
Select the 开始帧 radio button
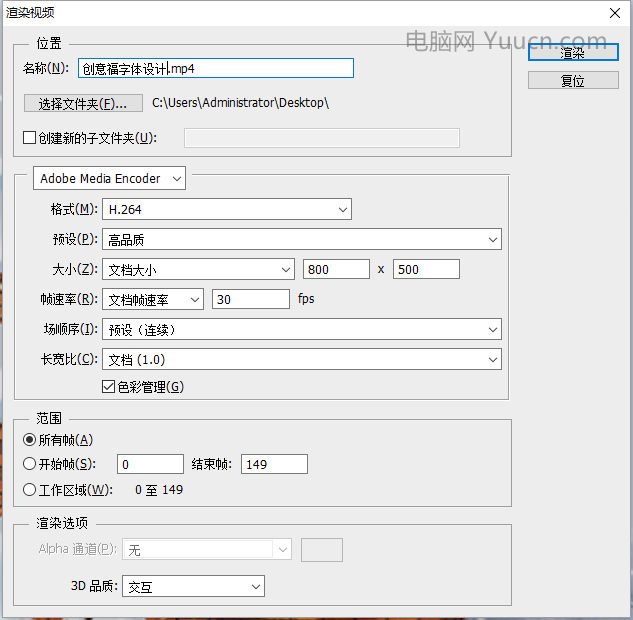click(x=29, y=464)
